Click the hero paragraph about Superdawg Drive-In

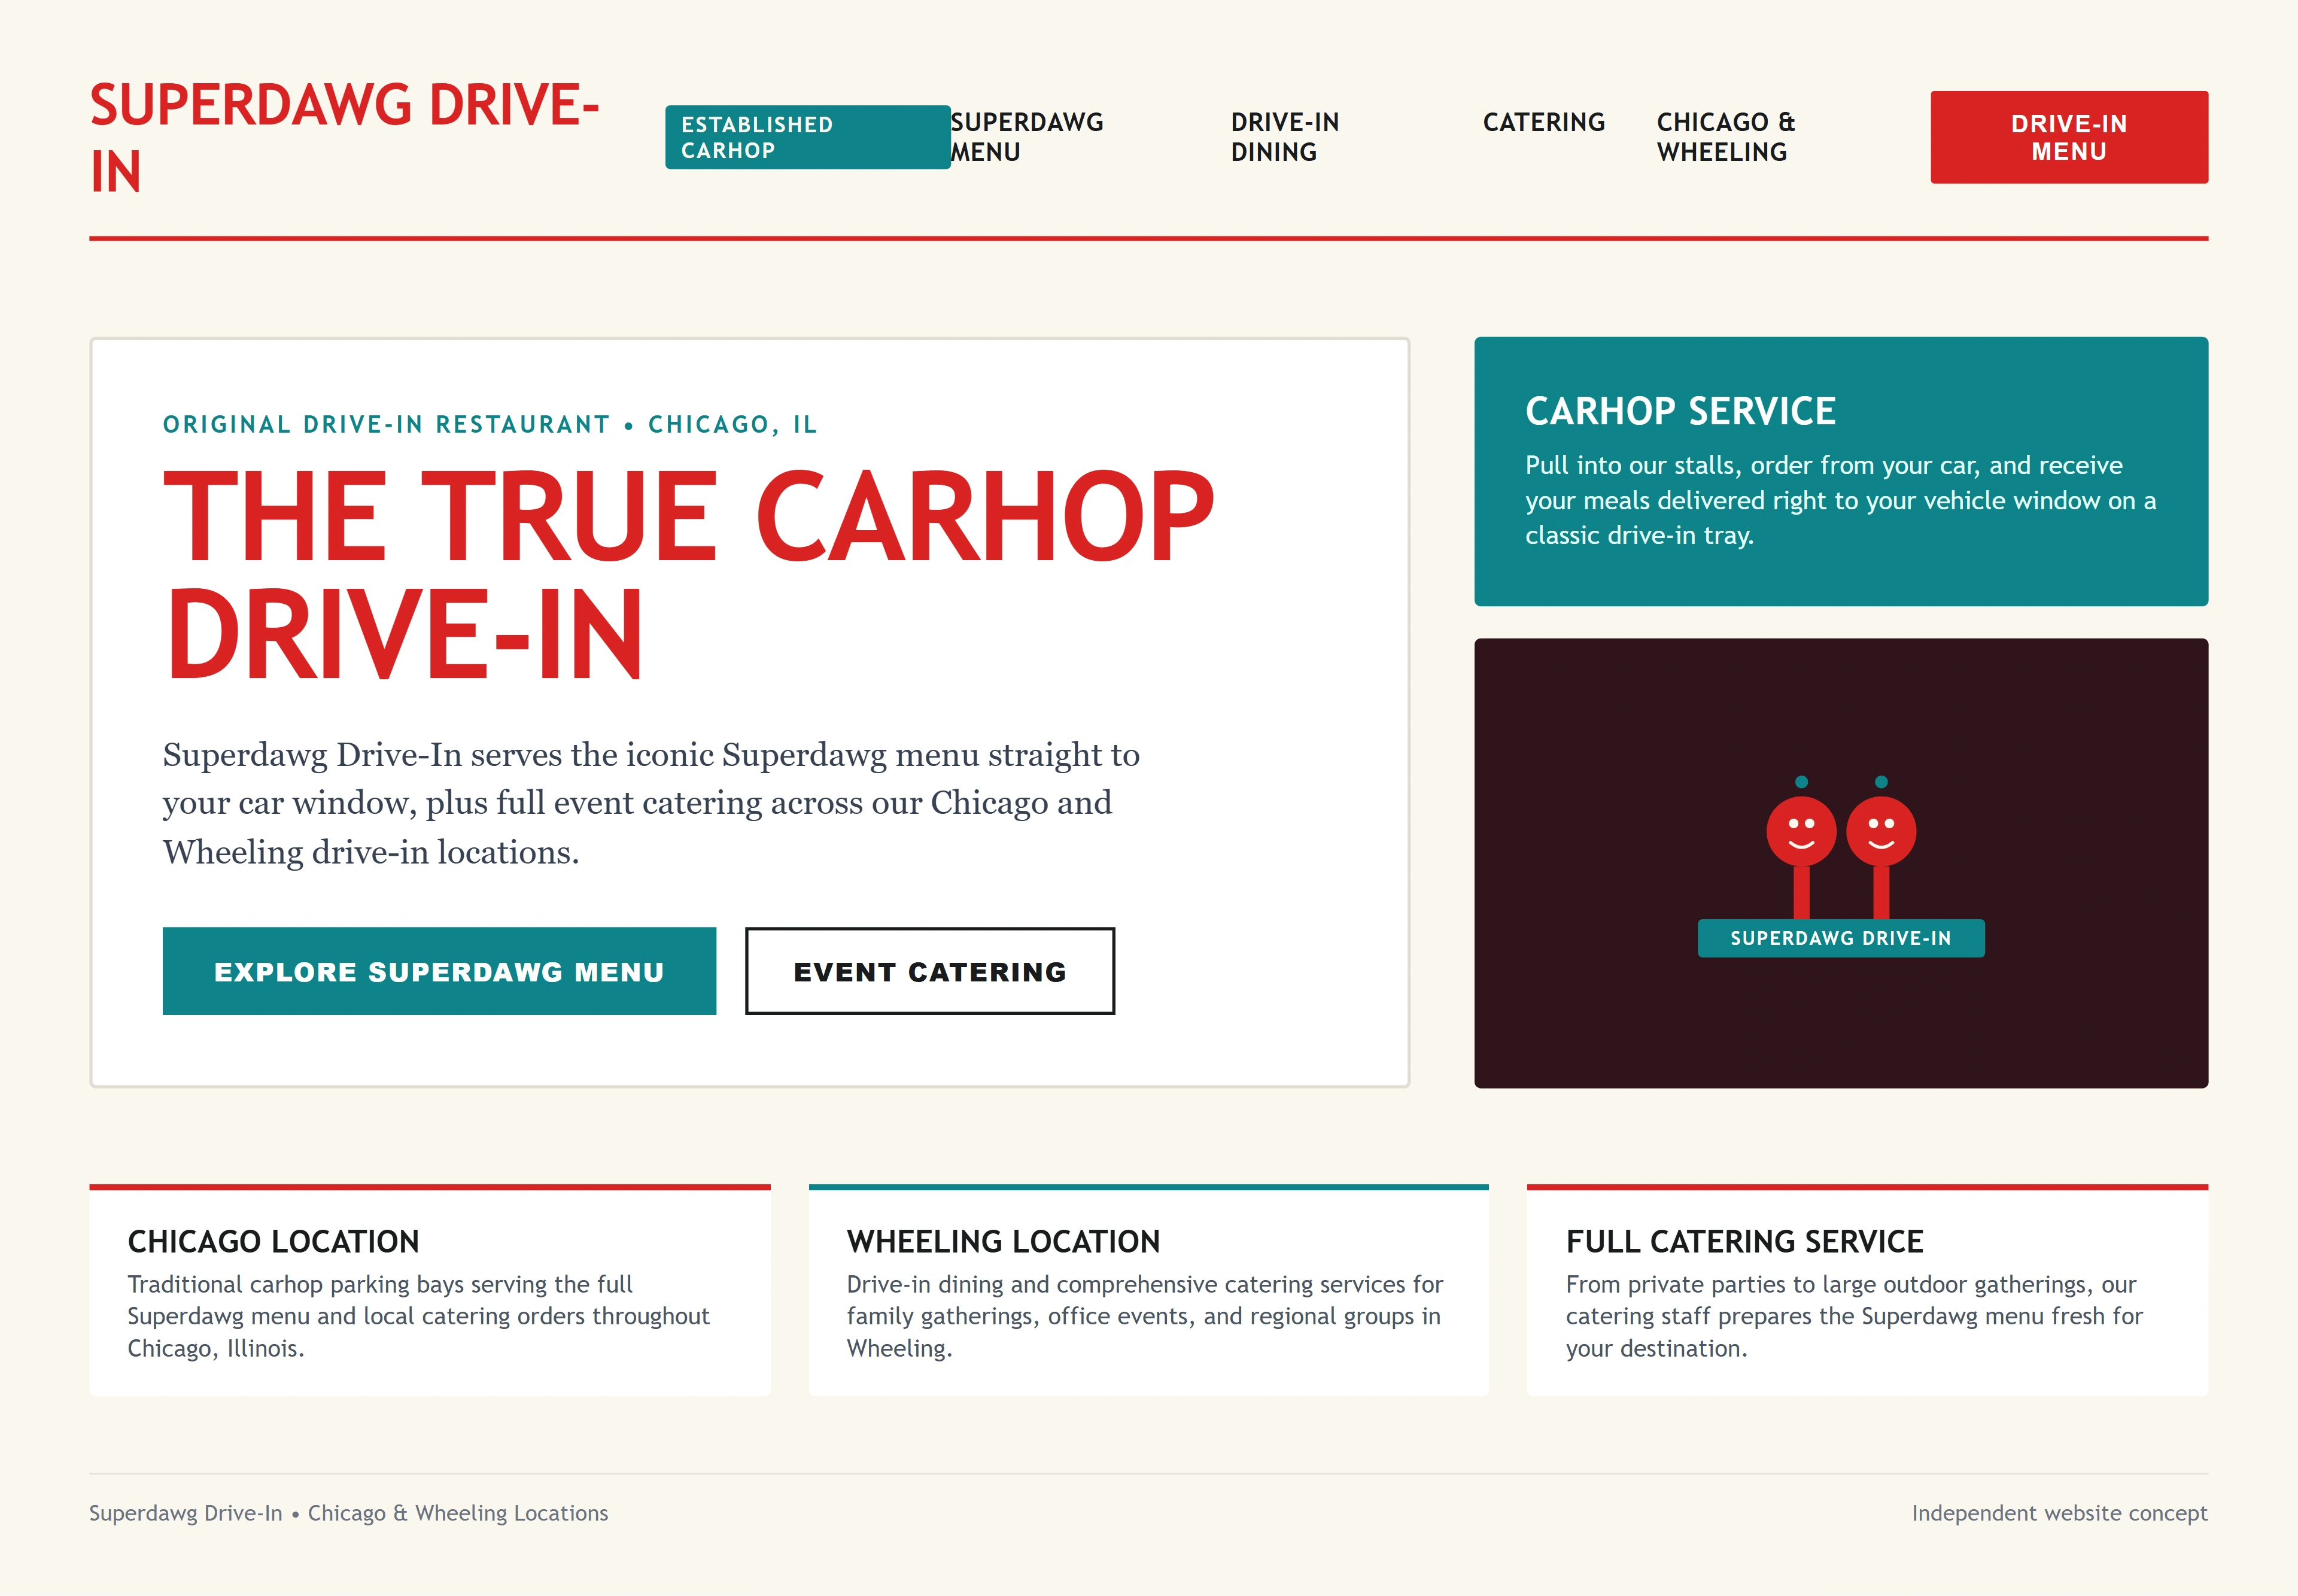651,803
